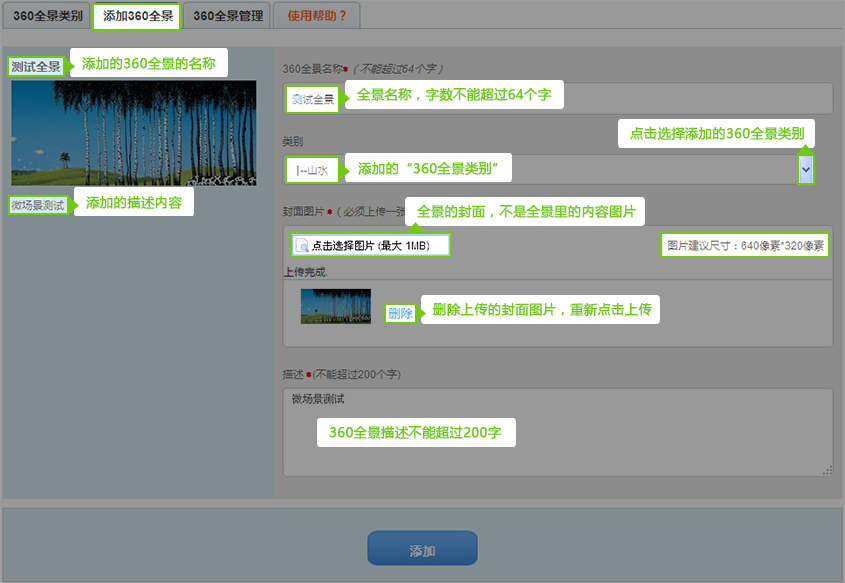Expand the 类别 dropdown arrow

805,170
